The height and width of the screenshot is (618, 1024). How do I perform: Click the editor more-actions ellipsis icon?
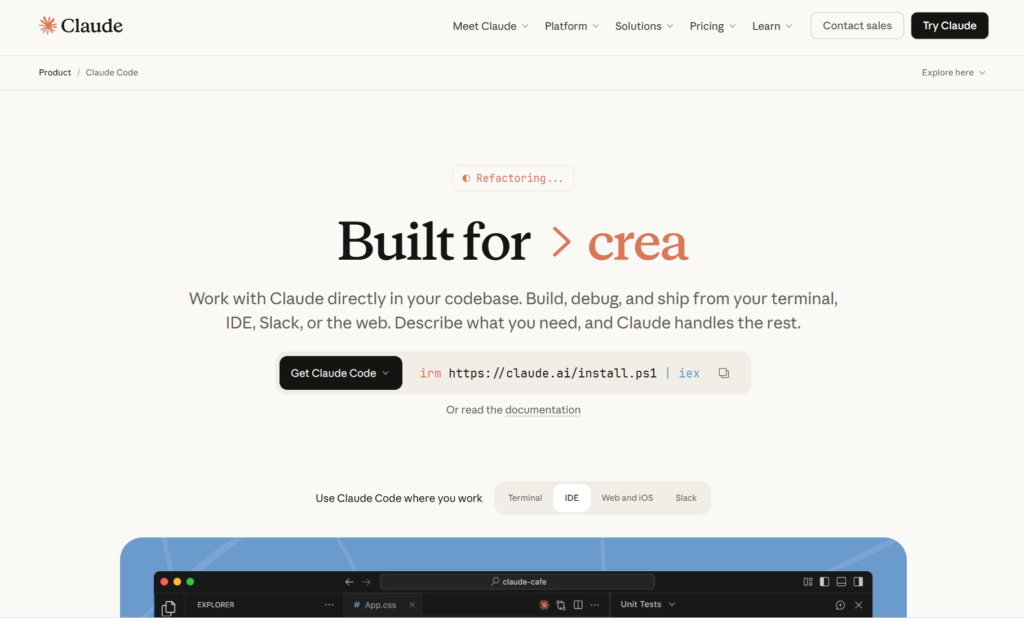[594, 605]
